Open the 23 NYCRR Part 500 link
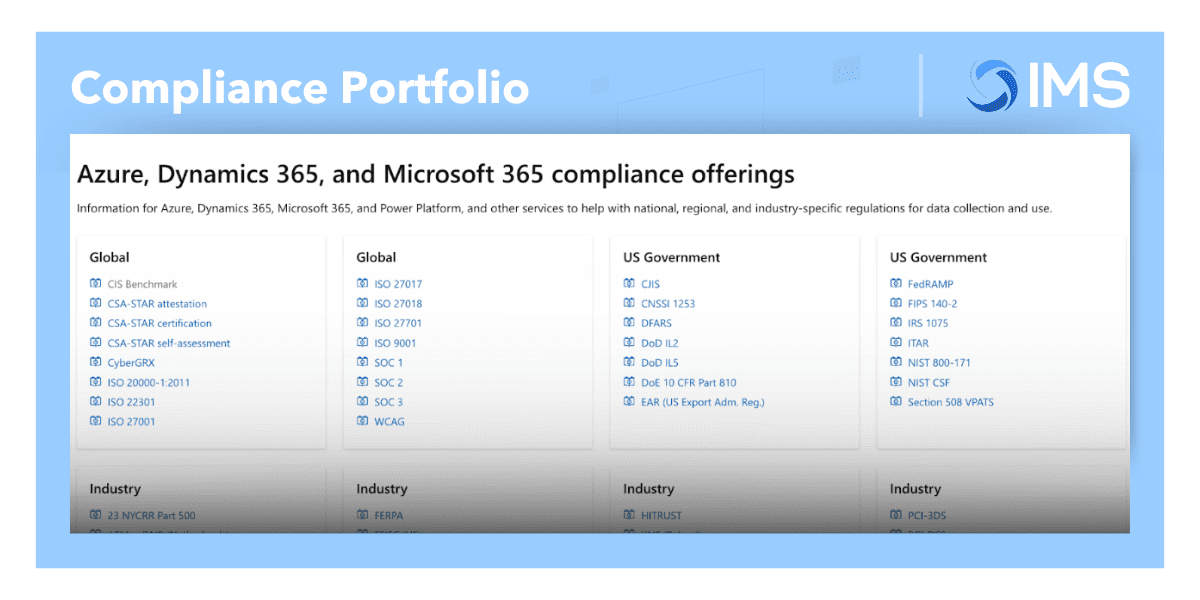The width and height of the screenshot is (1200, 600). pyautogui.click(x=152, y=516)
